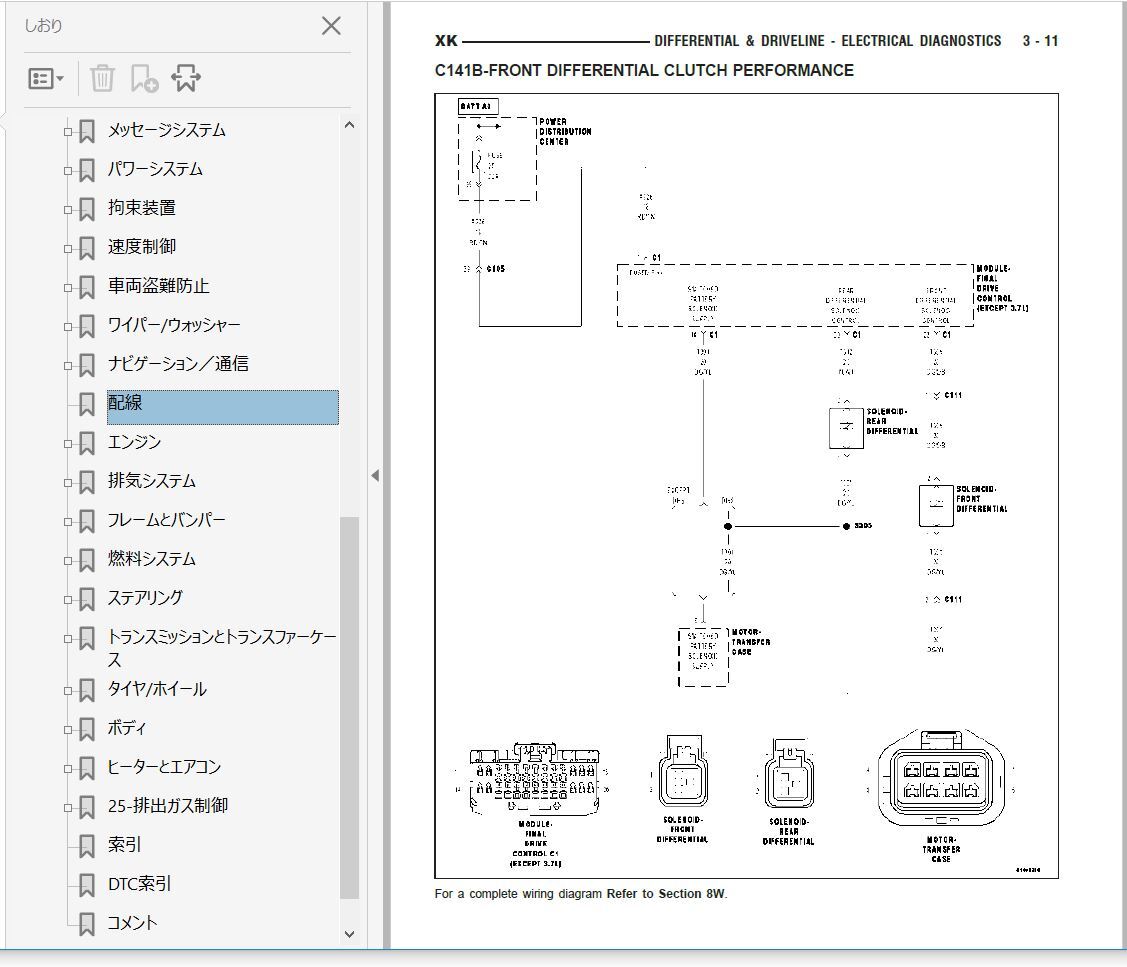The height and width of the screenshot is (967, 1127).
Task: Expand the パワーシステム bookmark node
Action: click(x=68, y=170)
